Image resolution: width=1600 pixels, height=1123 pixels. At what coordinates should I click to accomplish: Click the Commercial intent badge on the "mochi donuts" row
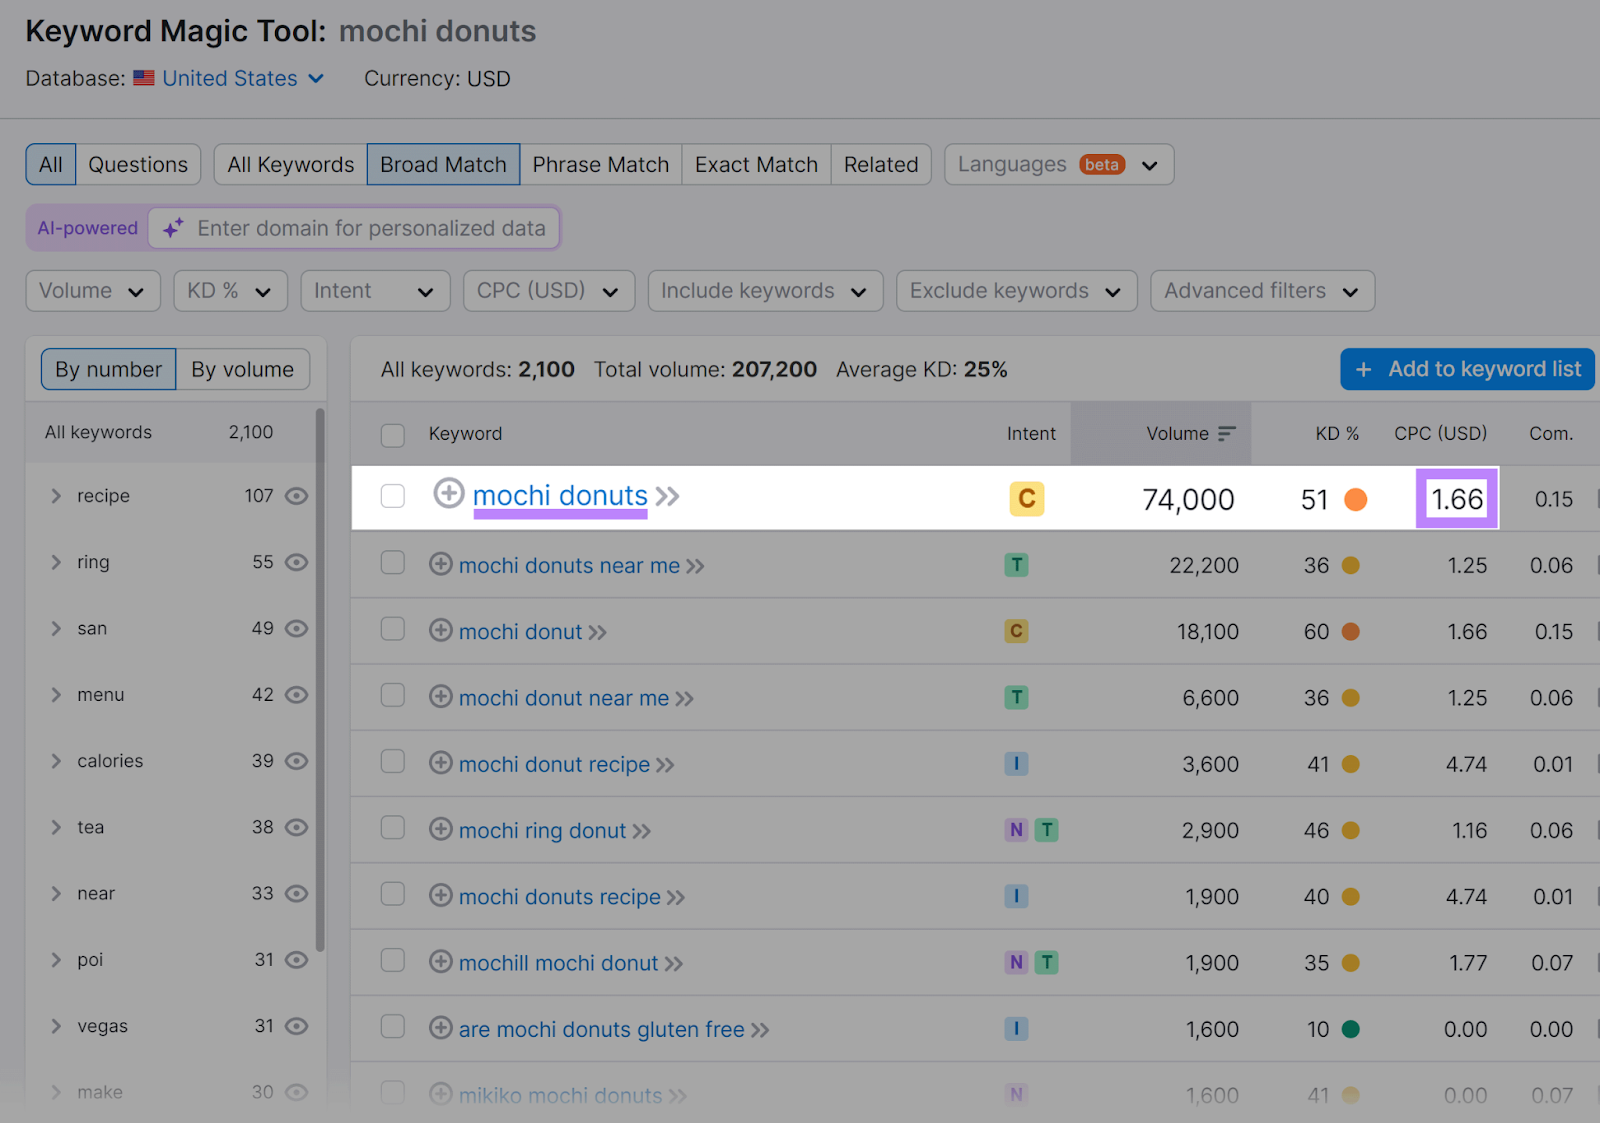tap(1026, 498)
